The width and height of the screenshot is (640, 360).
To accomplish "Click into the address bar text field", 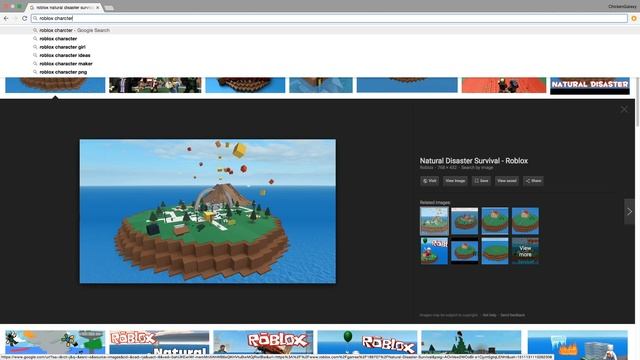I will (329, 18).
